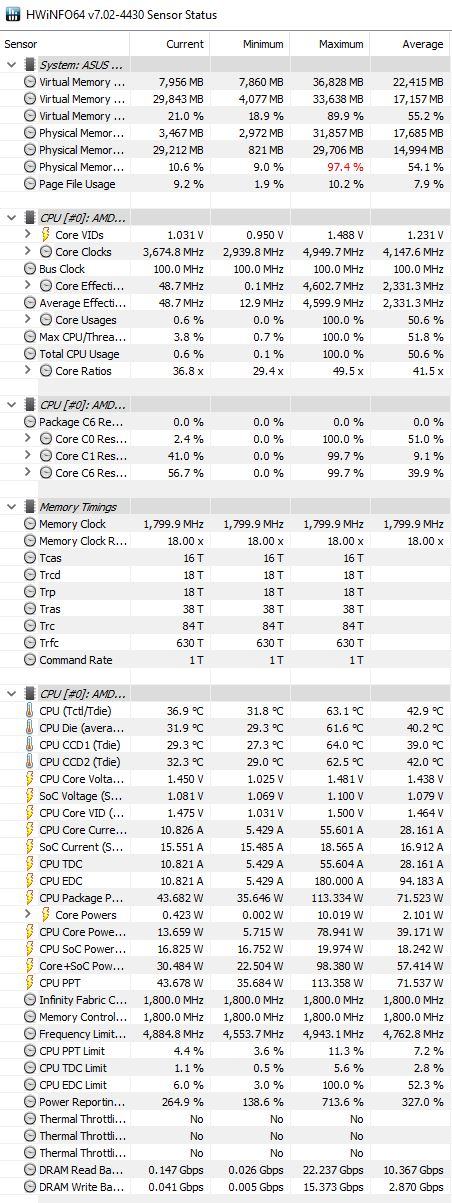This screenshot has height=1203, width=452.
Task: Click the clock icon beside Bus Clock
Action: [x=29, y=268]
